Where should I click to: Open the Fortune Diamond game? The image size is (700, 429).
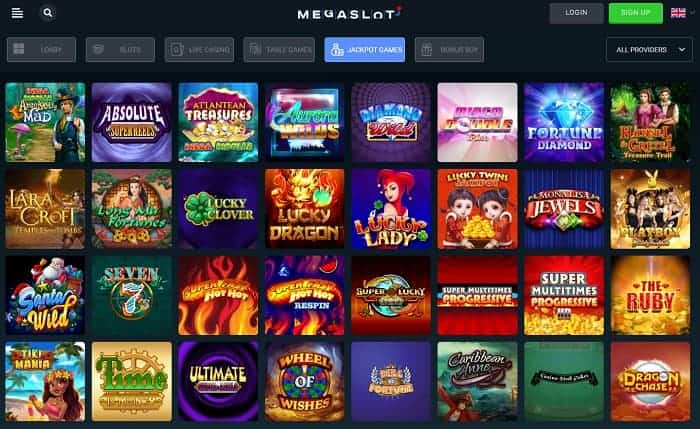(564, 122)
